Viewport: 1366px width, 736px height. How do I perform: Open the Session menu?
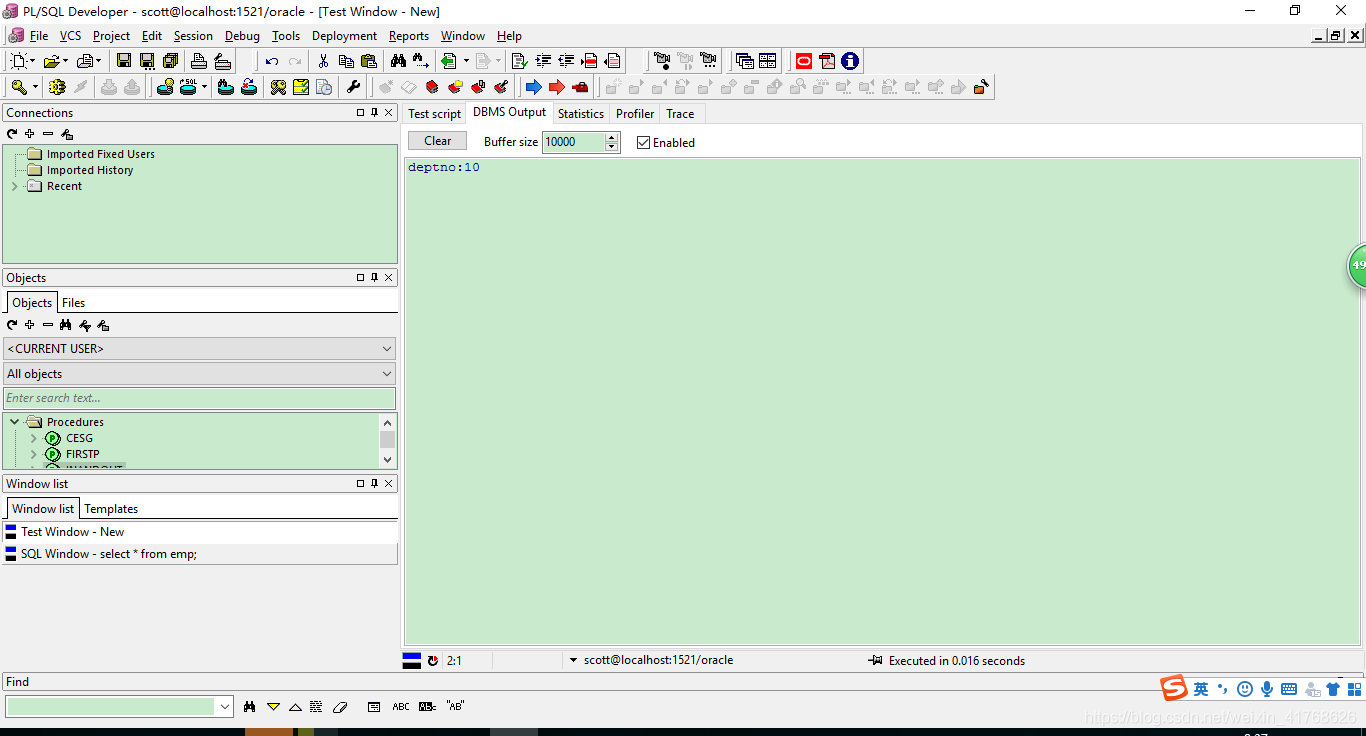(x=193, y=36)
